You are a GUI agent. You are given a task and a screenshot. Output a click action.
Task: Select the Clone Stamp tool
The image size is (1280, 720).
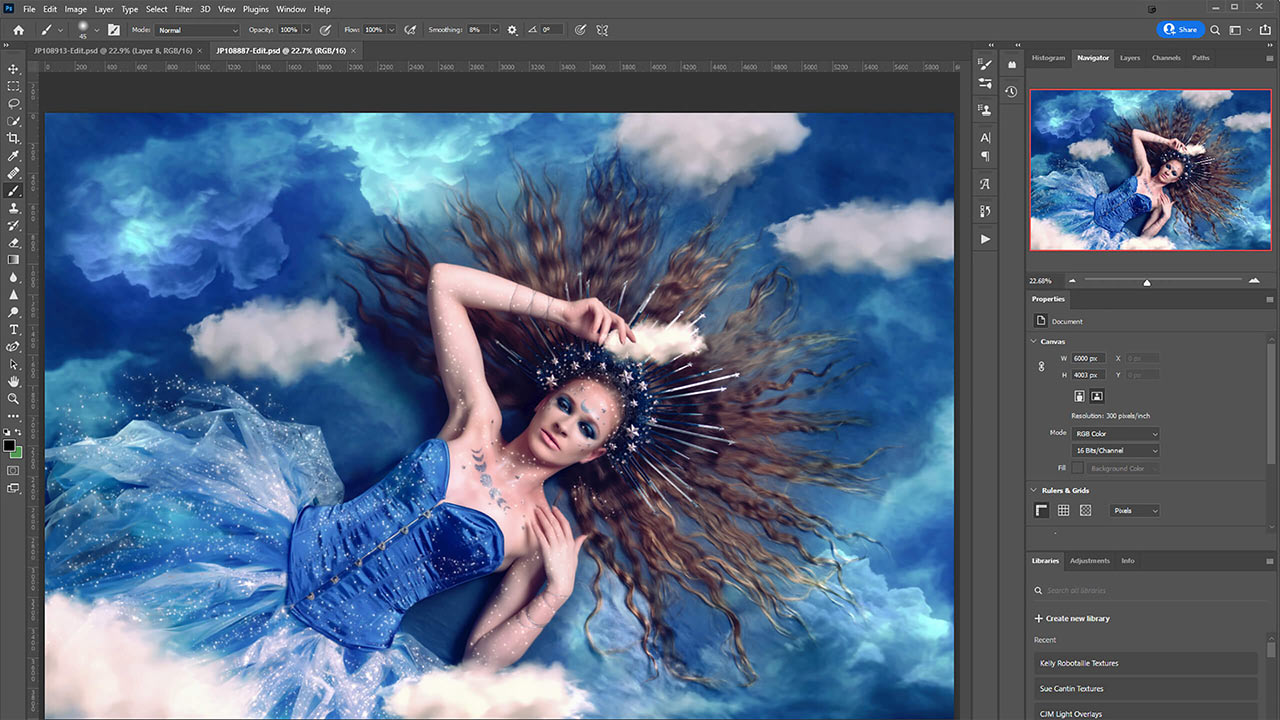click(x=14, y=208)
